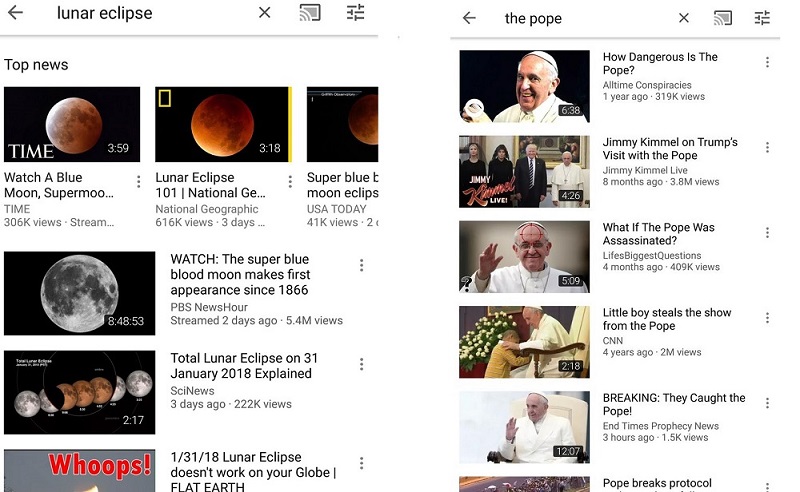The height and width of the screenshot is (492, 800).
Task: Play PBS NewsHour moon thumbnail 8:48:53
Action: click(80, 293)
